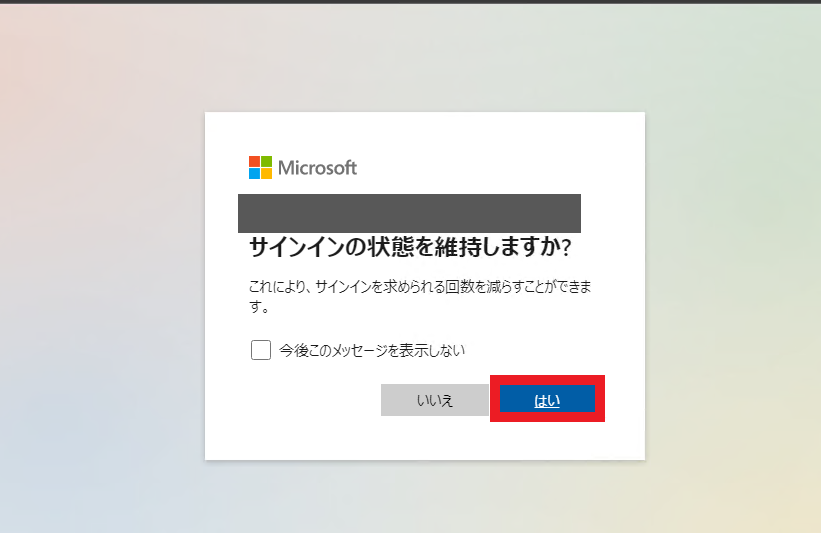The image size is (821, 533).
Task: Click the Microsoft four-square logo icon
Action: click(260, 168)
